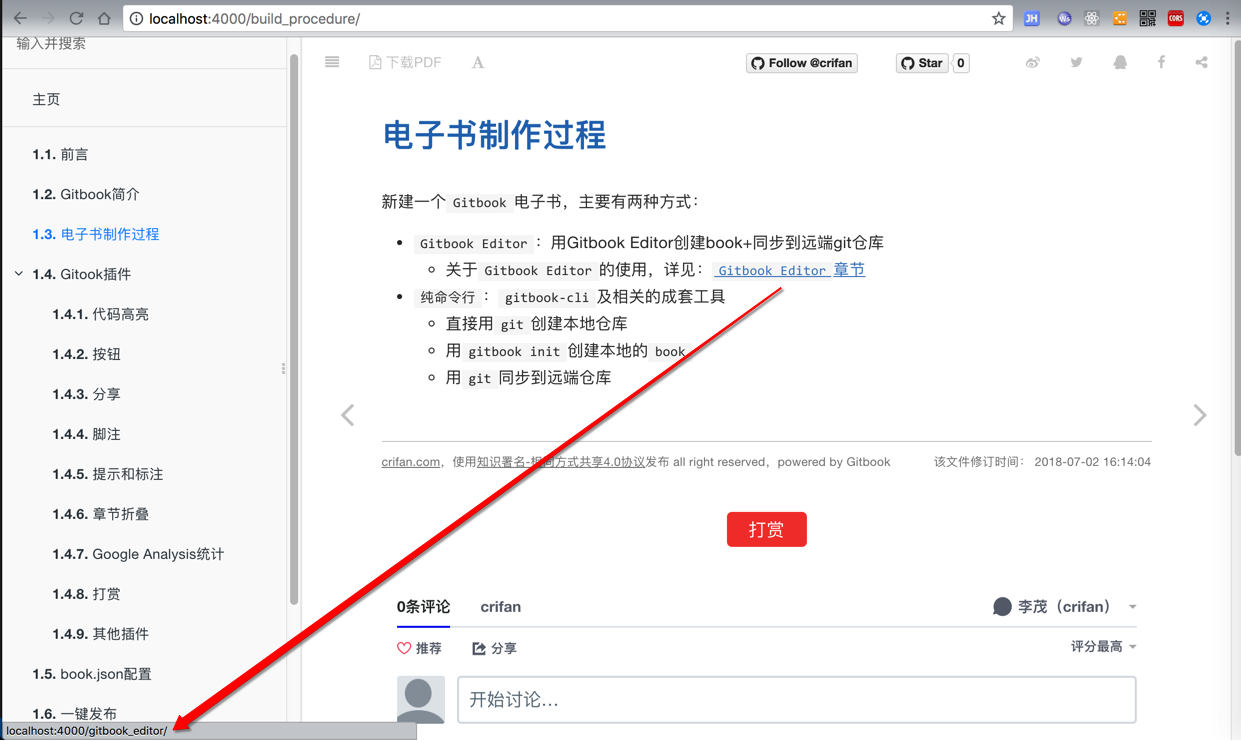Recommend the discussion with 推荐
The height and width of the screenshot is (741, 1241).
[419, 648]
